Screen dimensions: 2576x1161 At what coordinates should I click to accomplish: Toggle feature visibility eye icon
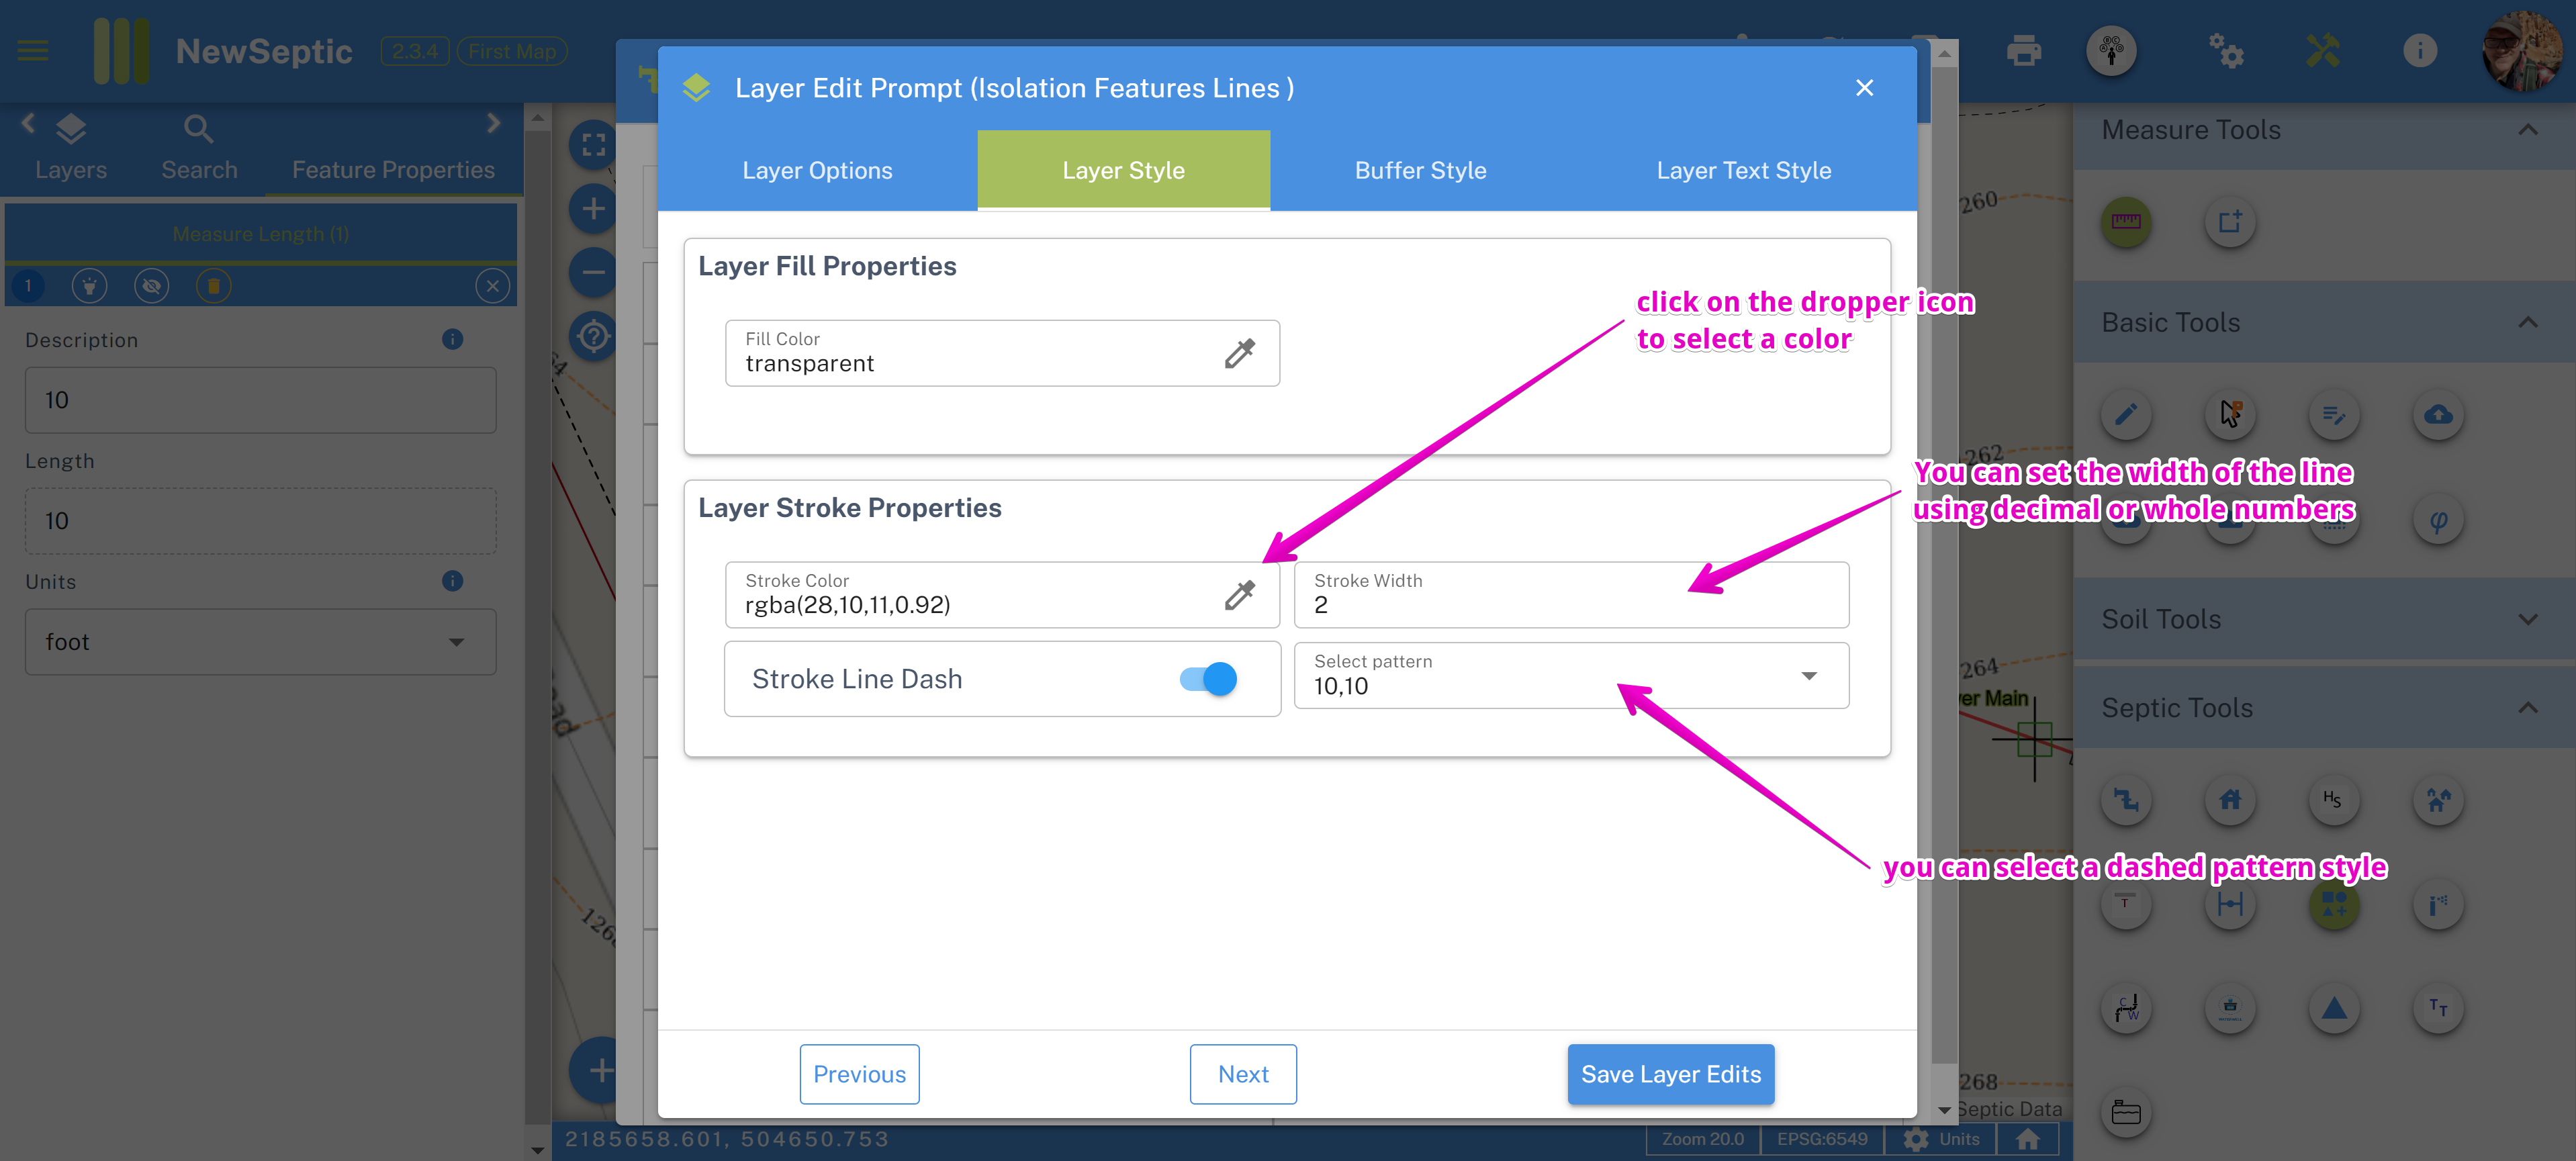point(151,286)
